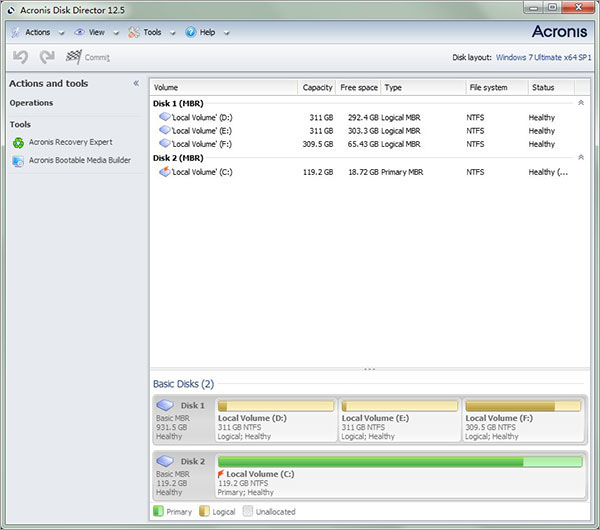Click the volume icon for drive F:
The image size is (600, 530).
click(165, 144)
